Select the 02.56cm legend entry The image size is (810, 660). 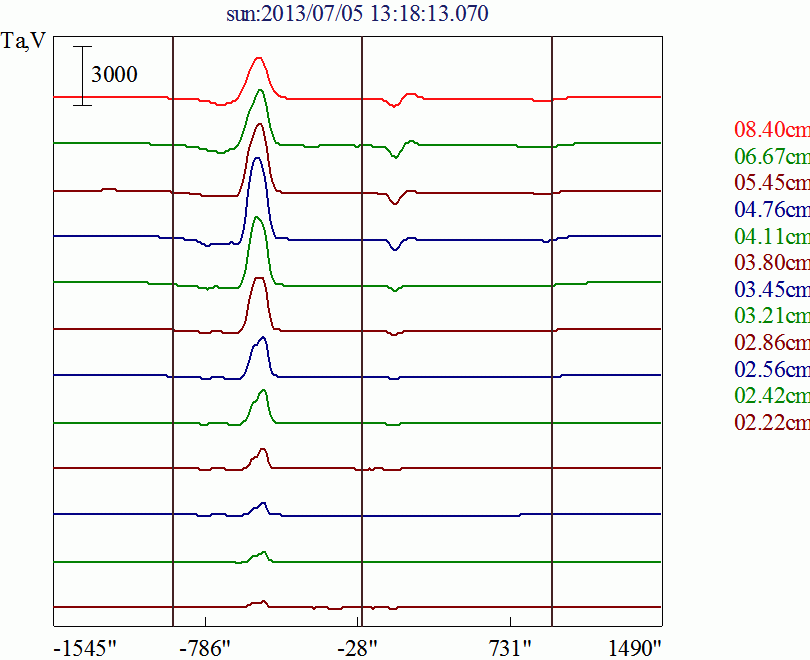[772, 369]
